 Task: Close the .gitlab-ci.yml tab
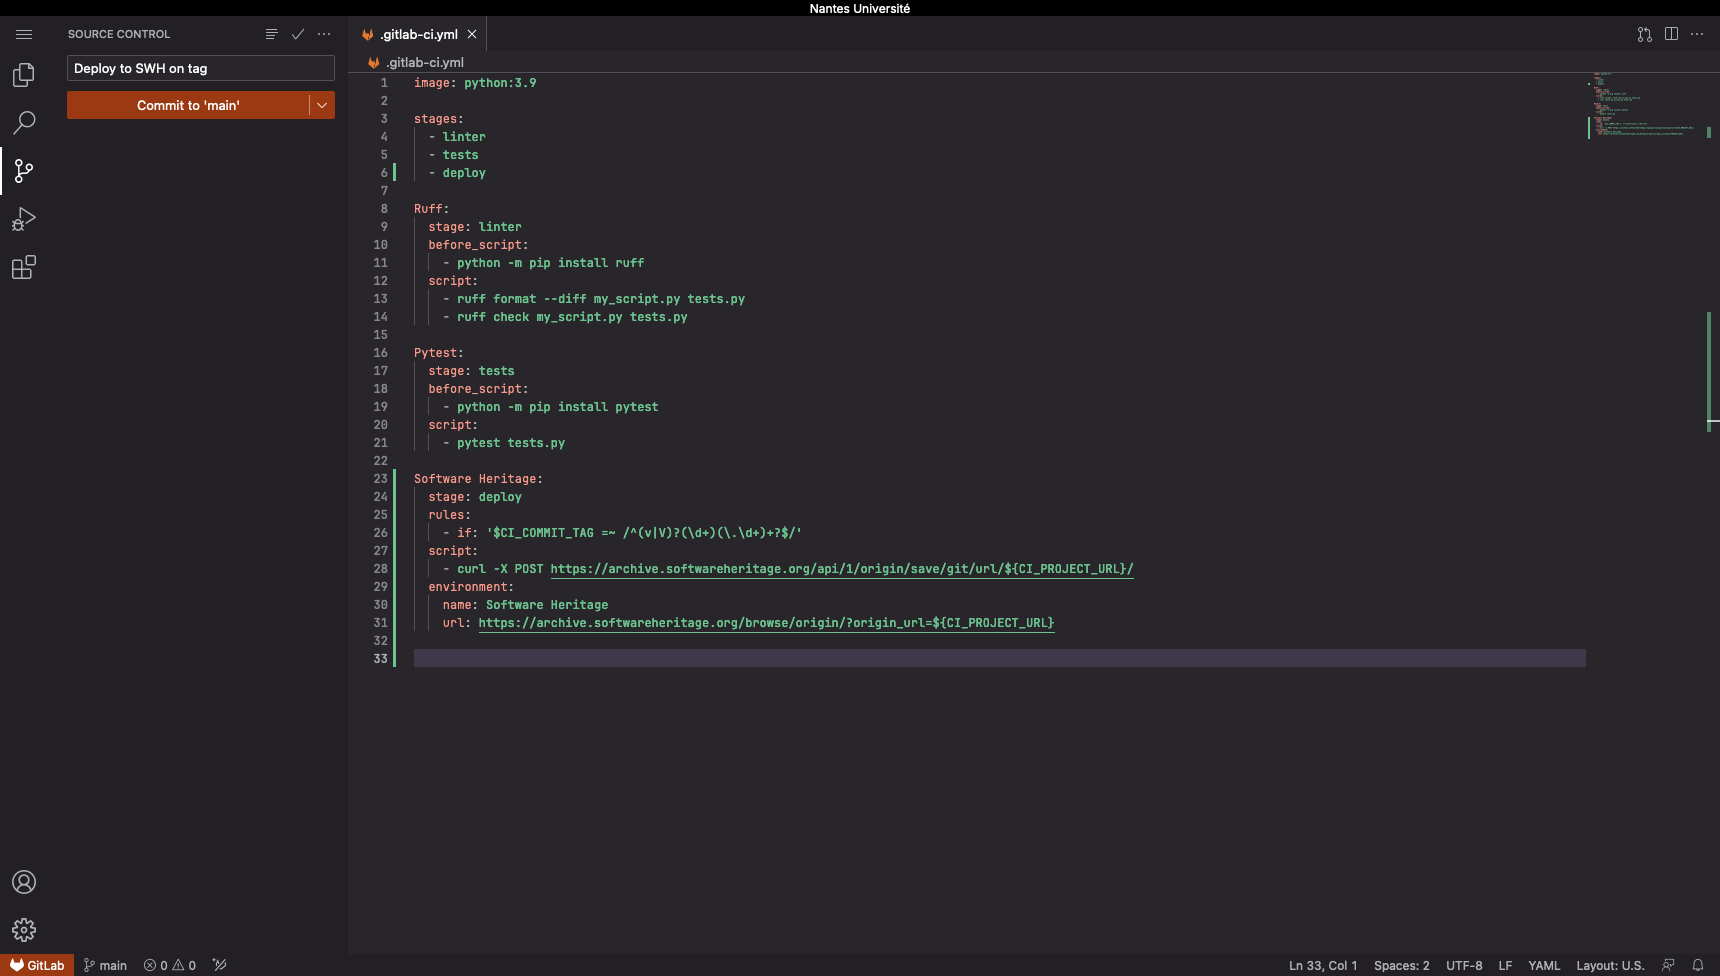coord(472,34)
